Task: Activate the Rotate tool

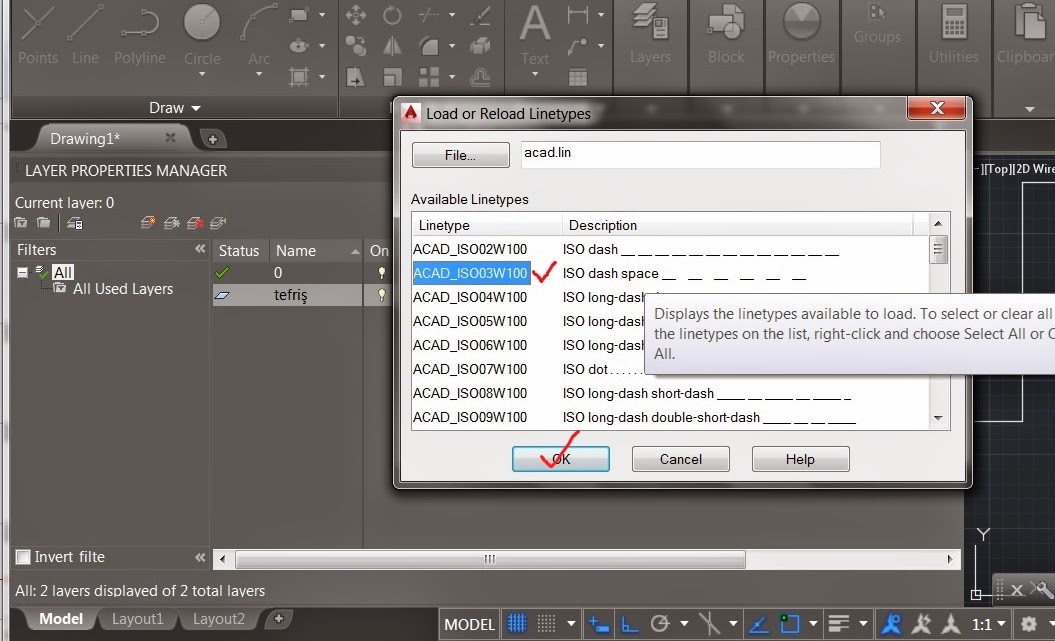Action: tap(392, 15)
